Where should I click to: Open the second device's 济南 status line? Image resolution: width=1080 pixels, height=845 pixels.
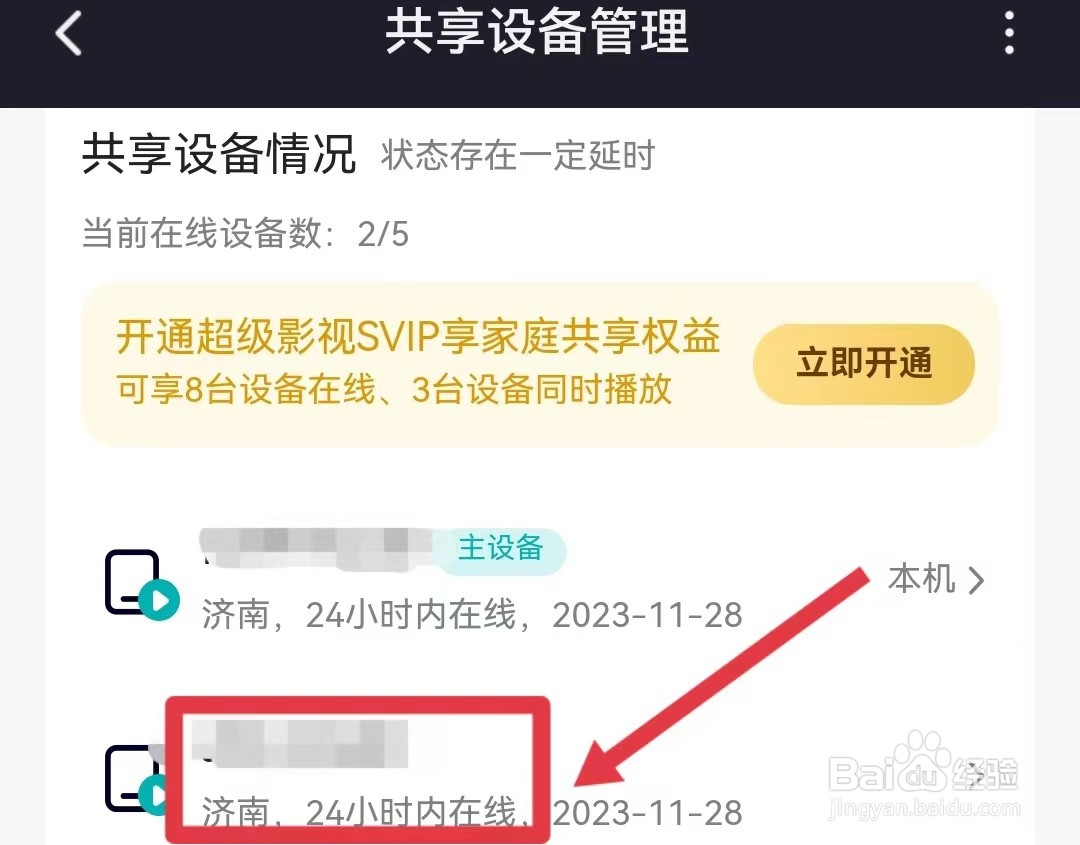coord(472,812)
